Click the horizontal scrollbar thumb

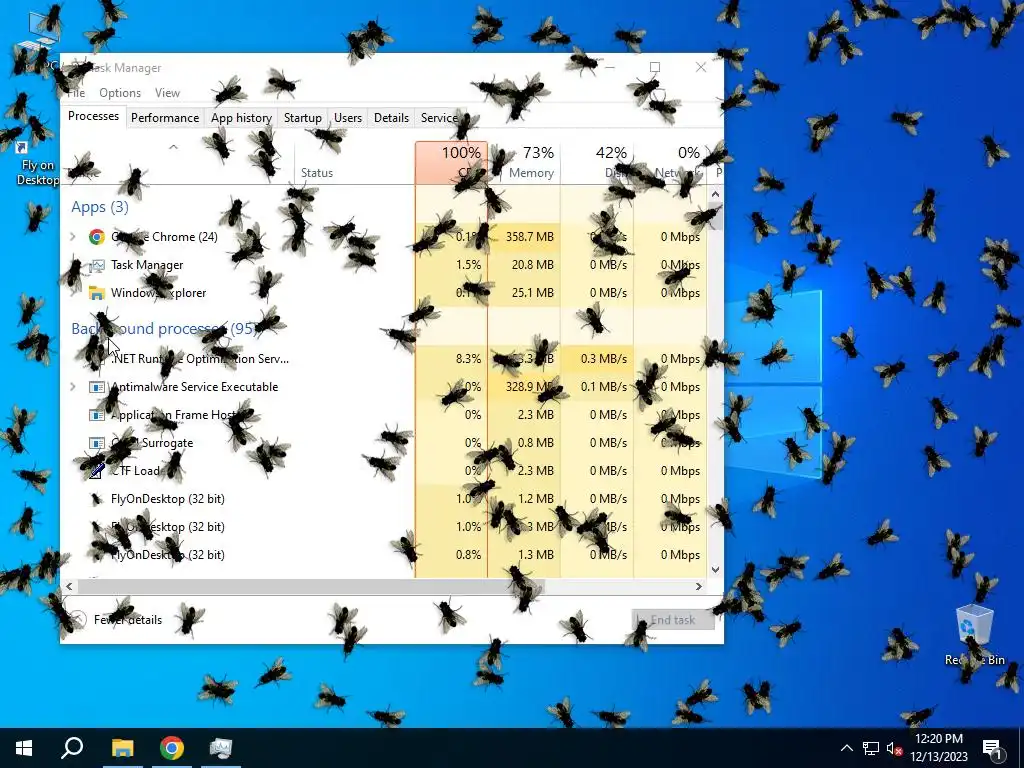click(x=310, y=586)
